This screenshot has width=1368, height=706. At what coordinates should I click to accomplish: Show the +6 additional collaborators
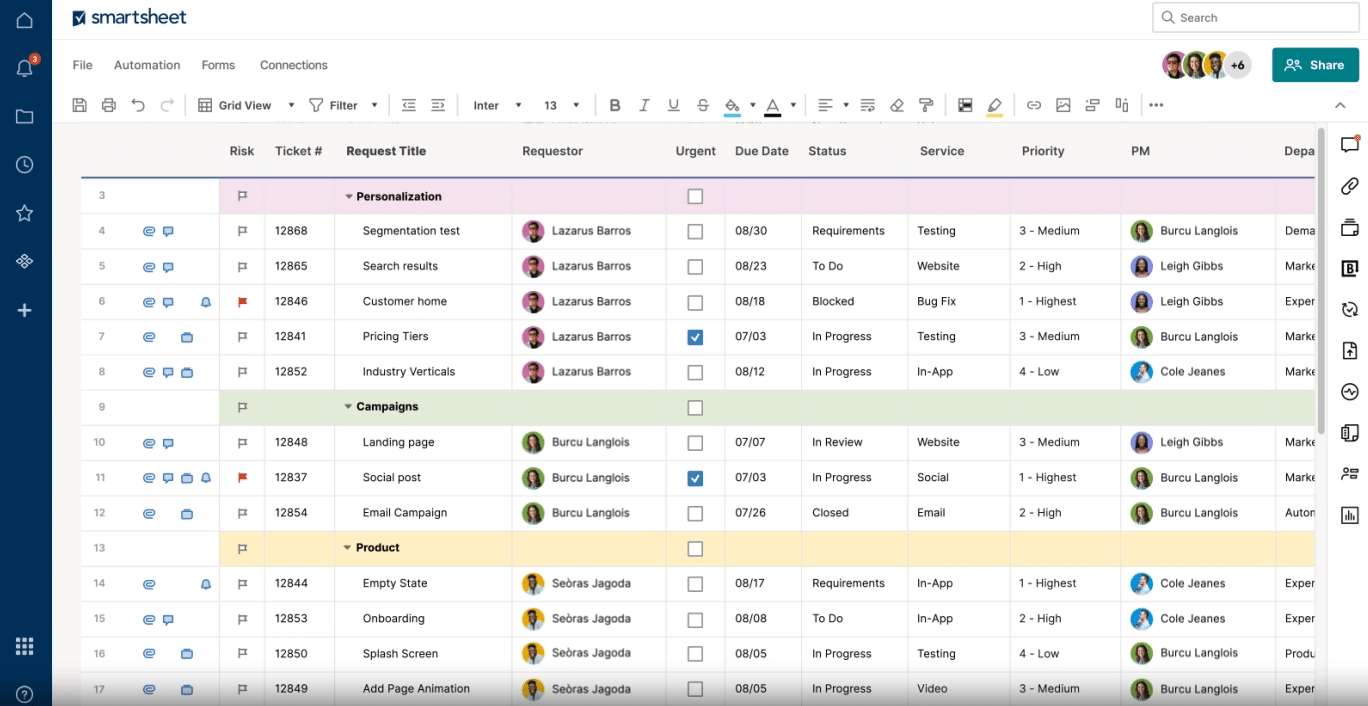click(x=1238, y=65)
